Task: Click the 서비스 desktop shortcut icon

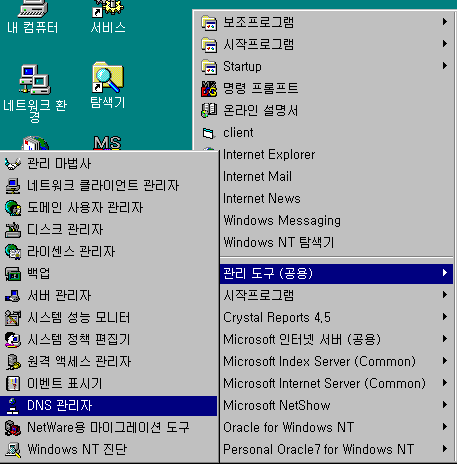Action: [x=108, y=8]
